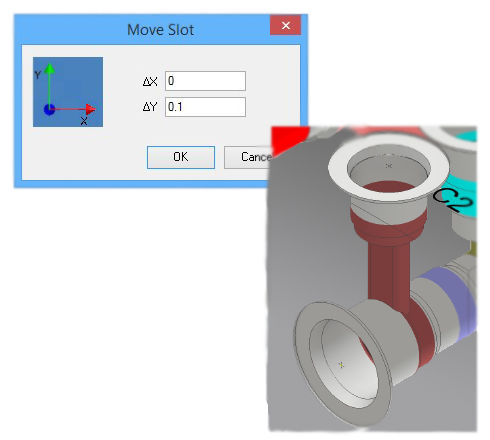
Task: Click the XY coordinate axes preview
Action: pyautogui.click(x=68, y=92)
